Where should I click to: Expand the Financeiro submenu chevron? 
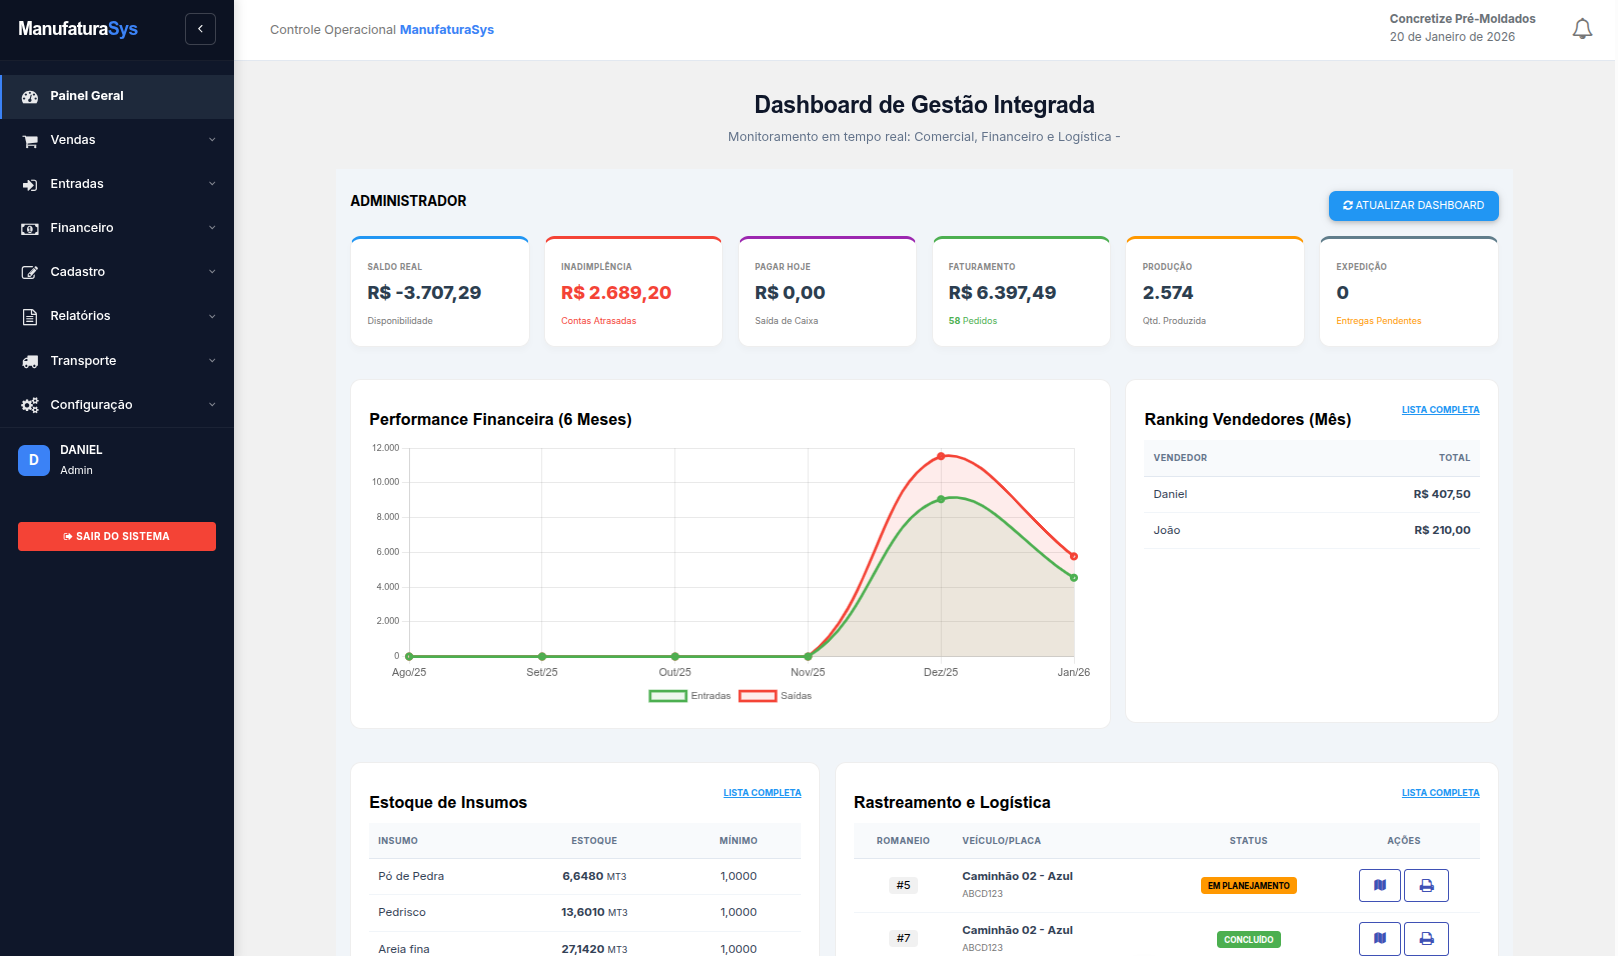212,228
